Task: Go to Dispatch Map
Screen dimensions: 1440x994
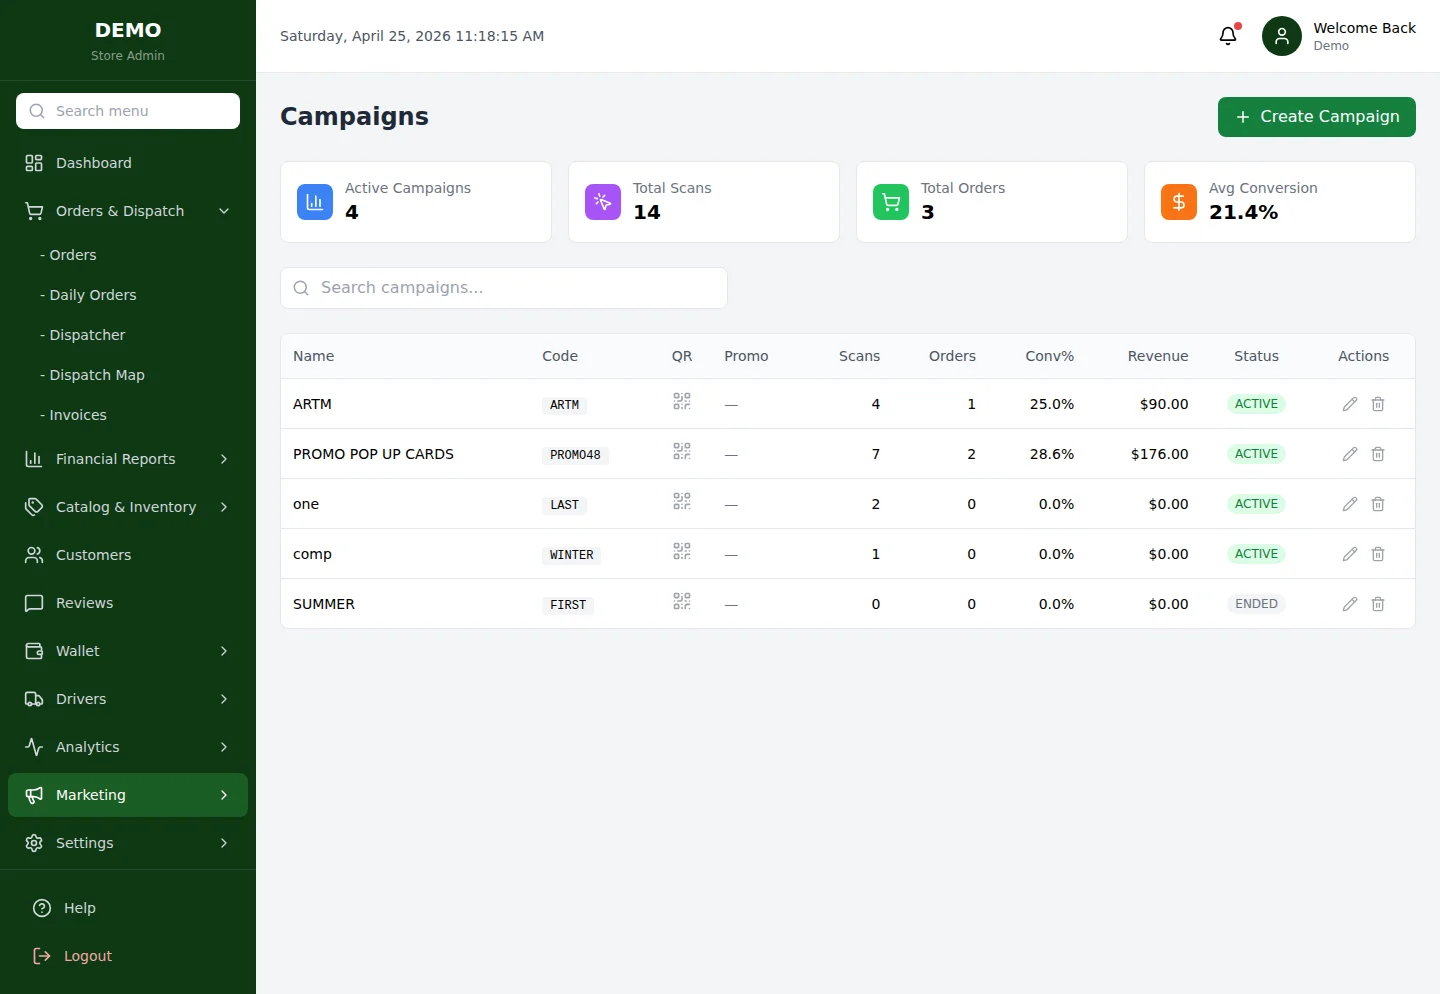Action: click(95, 375)
